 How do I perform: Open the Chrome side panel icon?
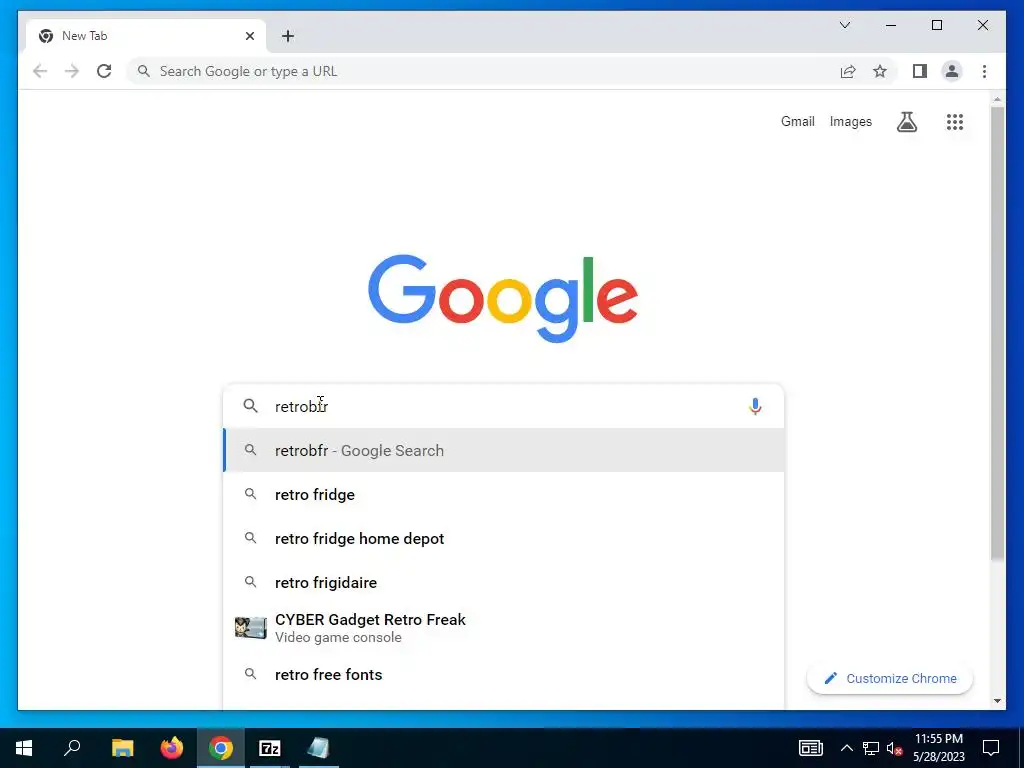click(920, 71)
